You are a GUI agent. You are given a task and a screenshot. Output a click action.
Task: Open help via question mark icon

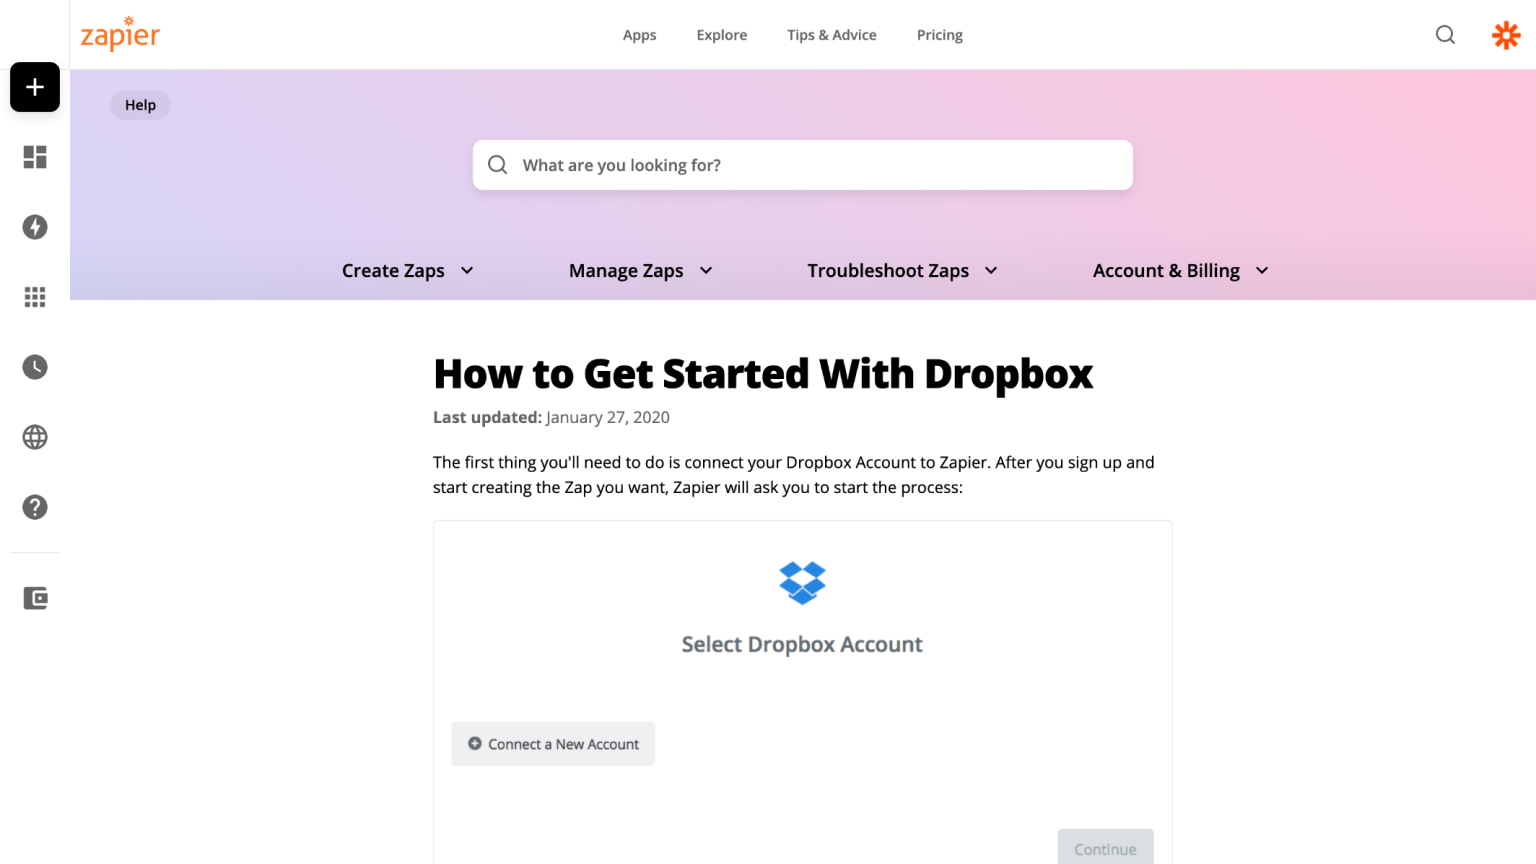[x=35, y=507]
